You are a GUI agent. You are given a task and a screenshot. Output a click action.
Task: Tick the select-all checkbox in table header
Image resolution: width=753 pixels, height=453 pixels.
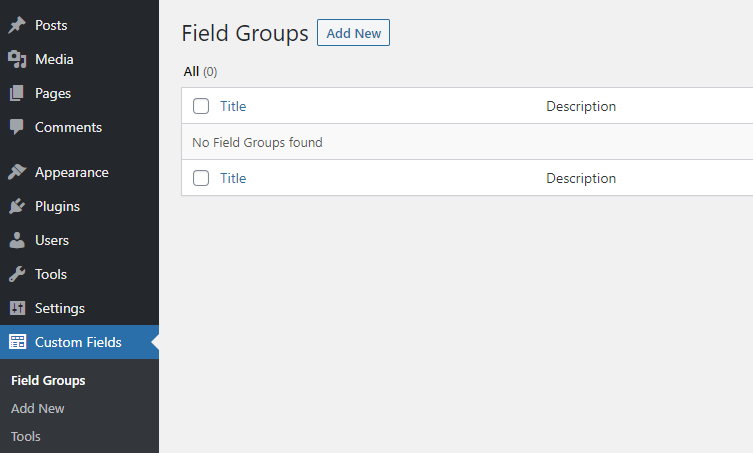[x=201, y=106]
